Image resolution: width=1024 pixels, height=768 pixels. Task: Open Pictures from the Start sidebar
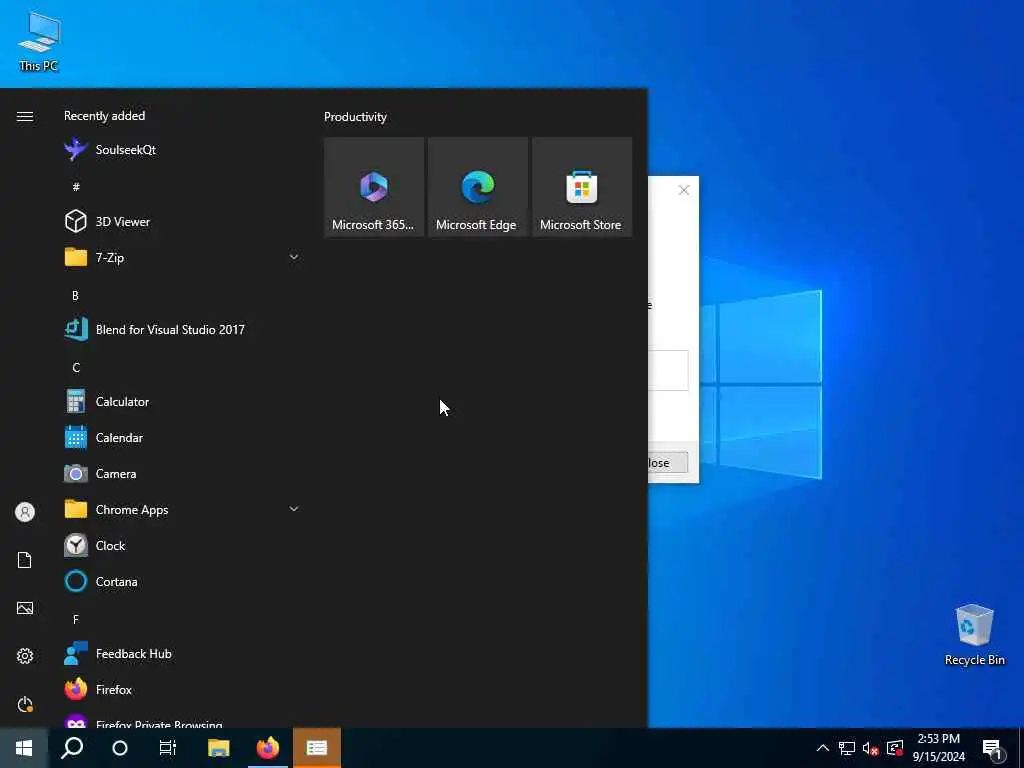pyautogui.click(x=25, y=608)
